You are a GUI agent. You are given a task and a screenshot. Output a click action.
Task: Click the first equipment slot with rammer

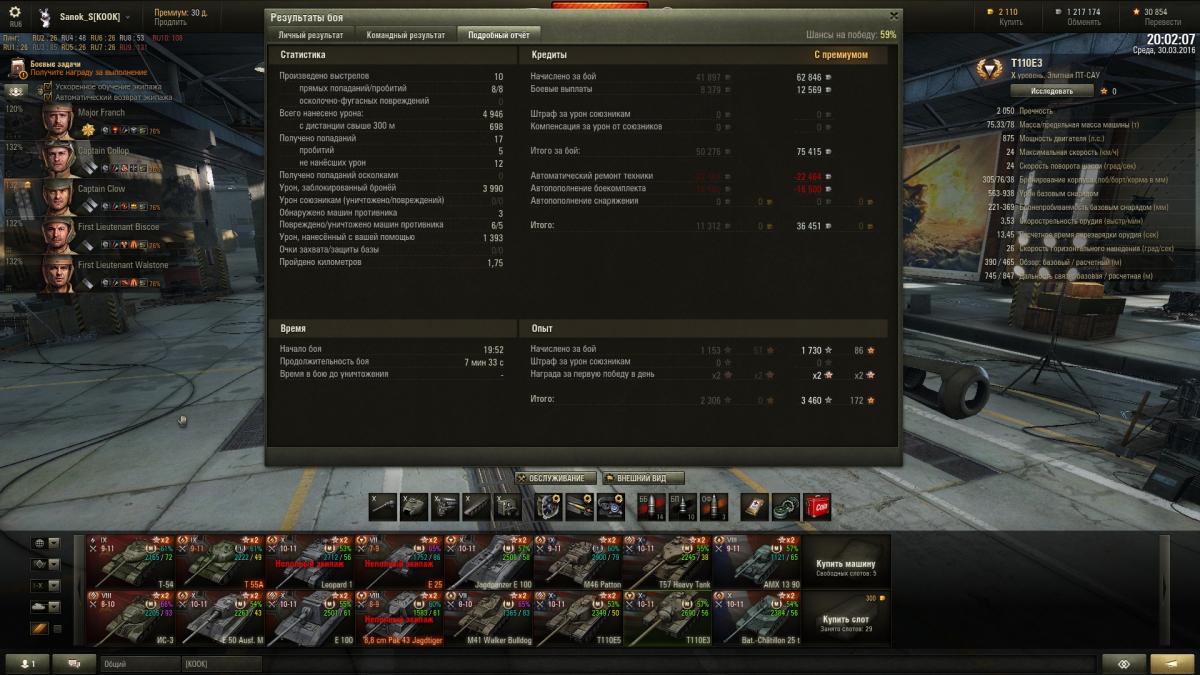(548, 506)
